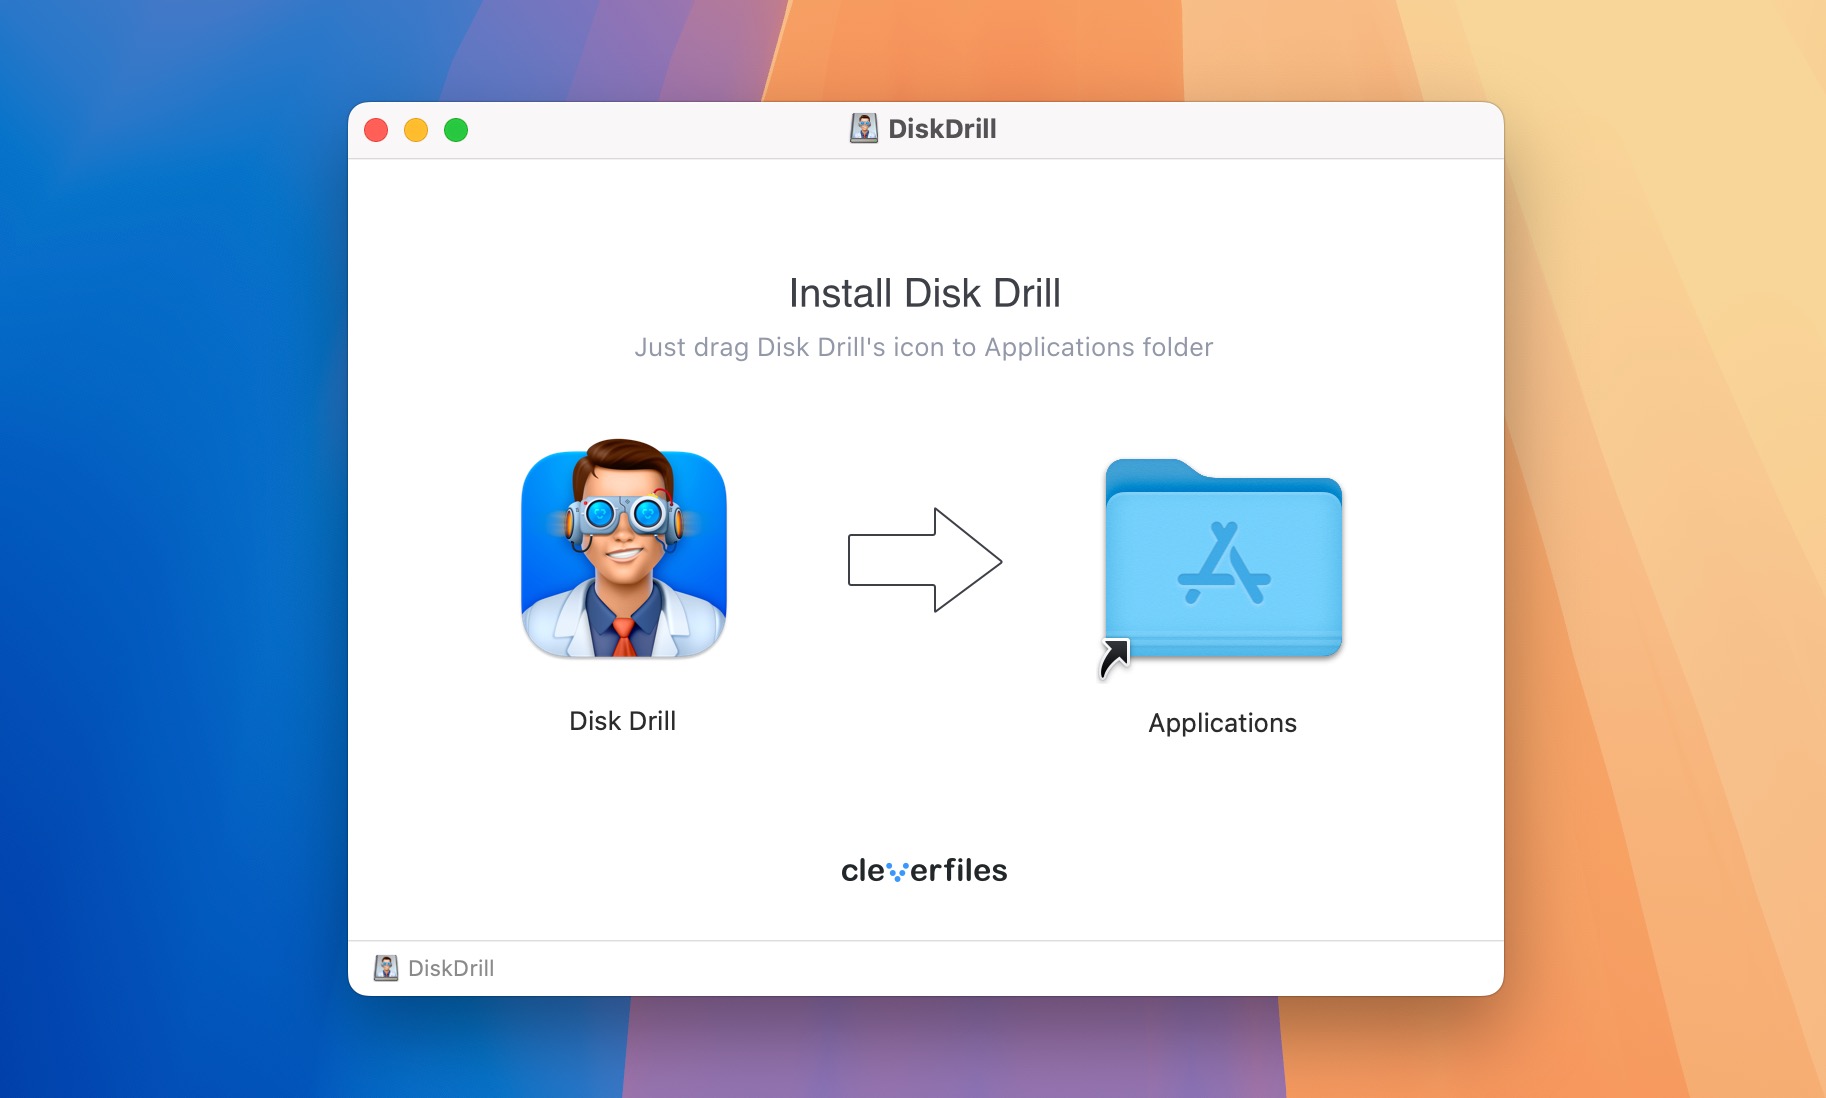This screenshot has height=1098, width=1826.
Task: Click the 'Disk Drill' icon label
Action: [x=622, y=721]
